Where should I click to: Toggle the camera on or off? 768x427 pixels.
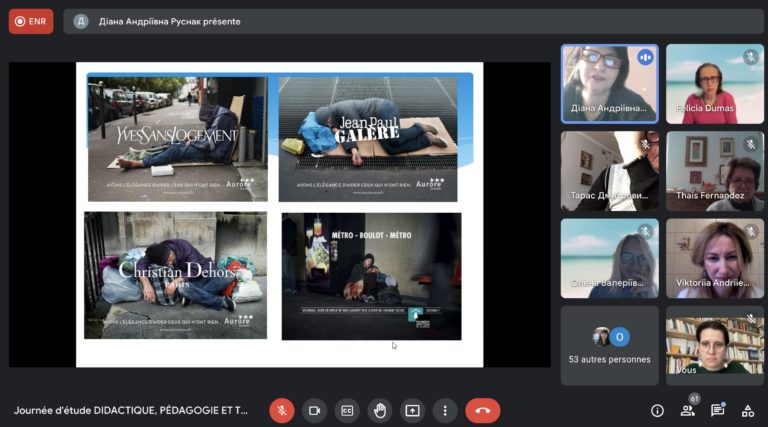click(x=314, y=410)
